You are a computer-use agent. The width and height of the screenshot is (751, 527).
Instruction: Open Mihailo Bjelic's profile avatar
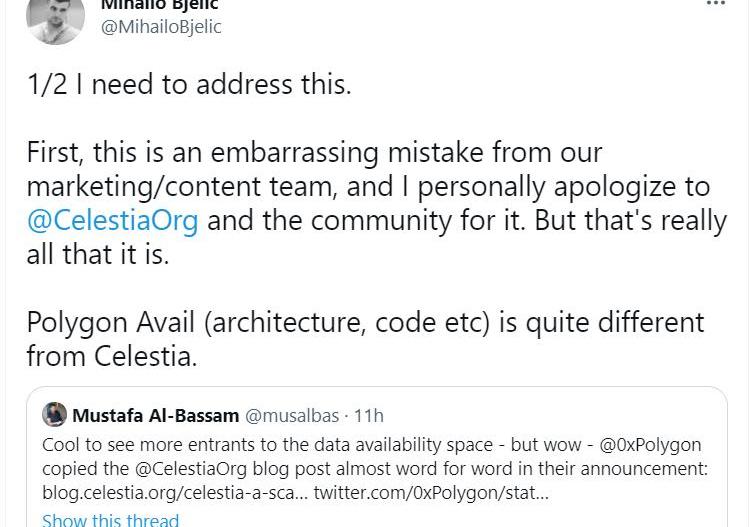pos(55,18)
